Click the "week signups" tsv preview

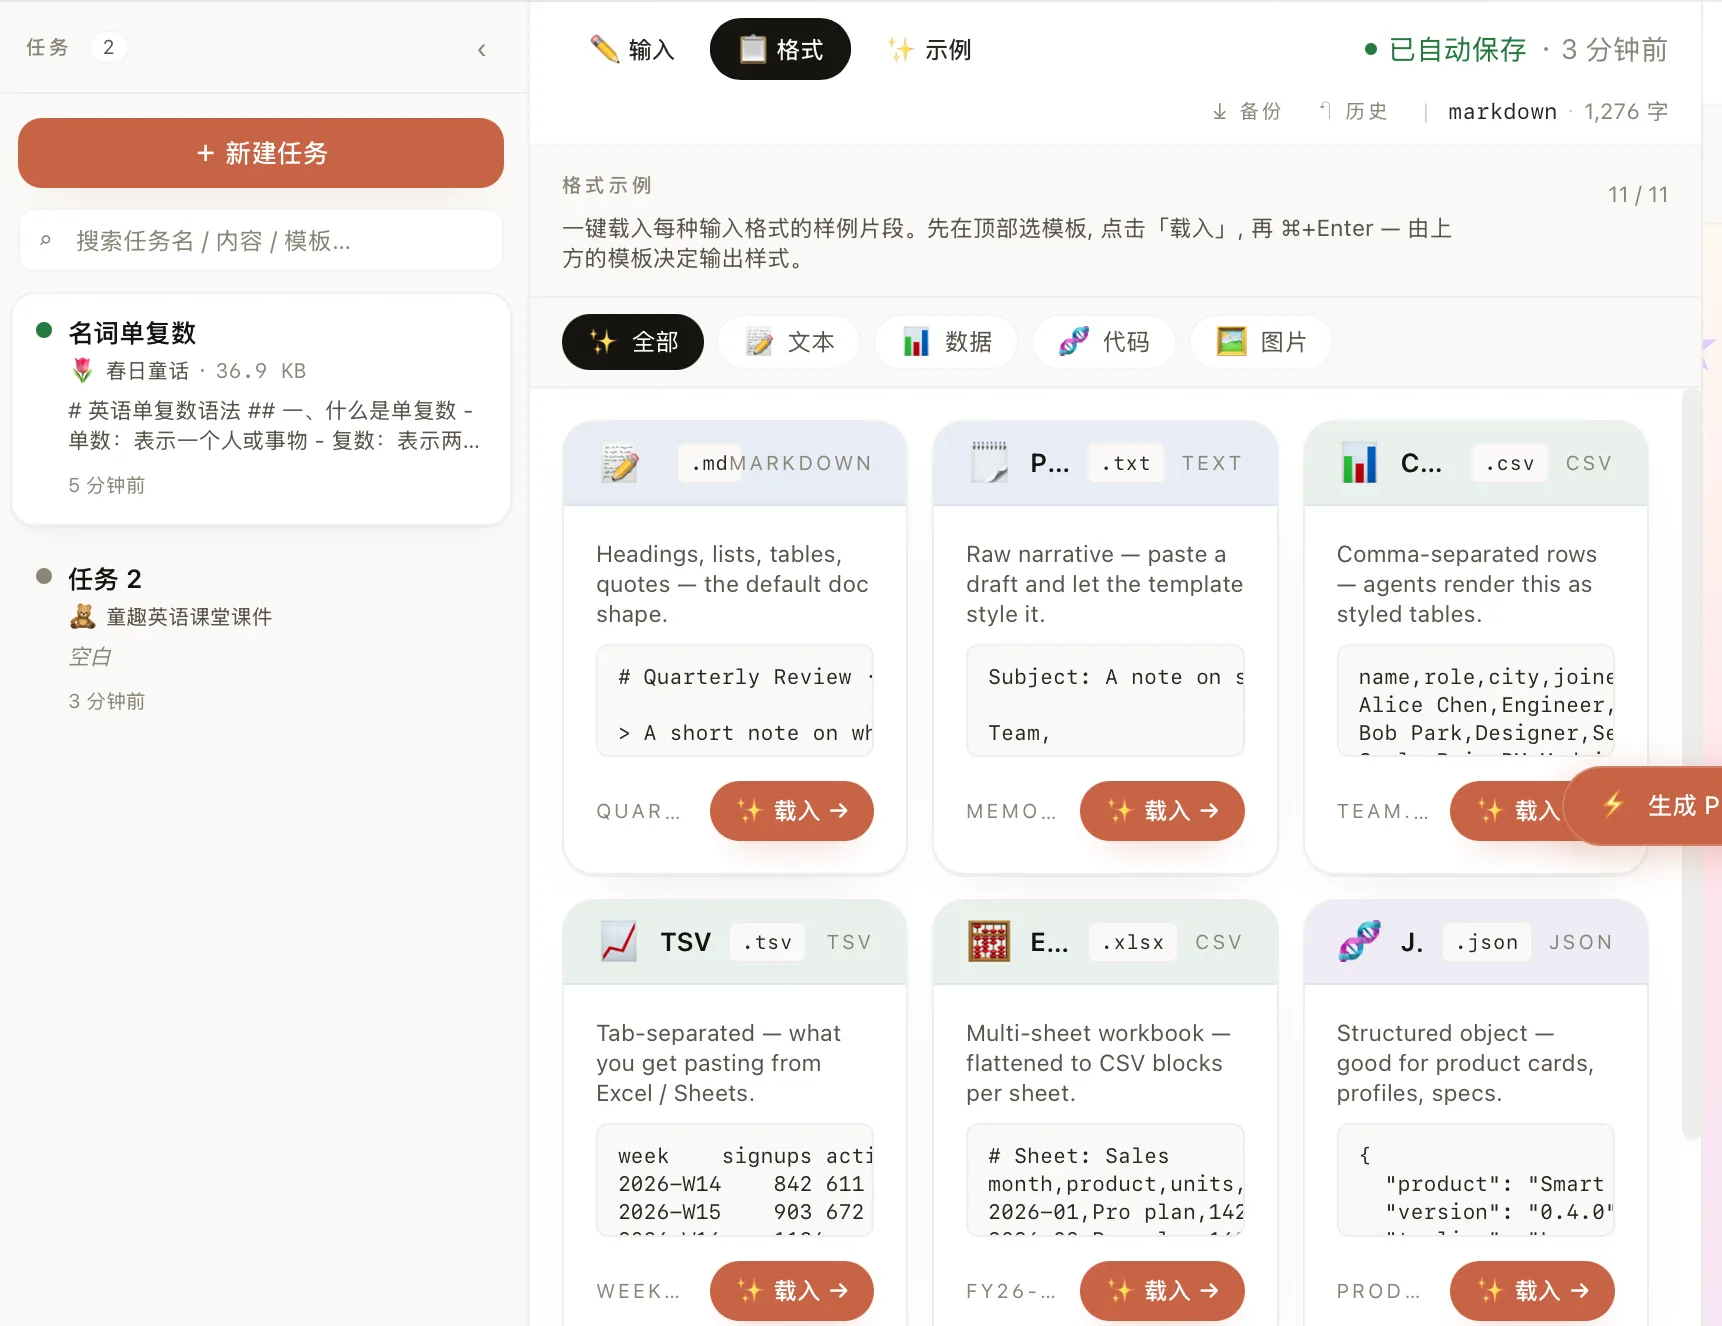pos(735,1181)
